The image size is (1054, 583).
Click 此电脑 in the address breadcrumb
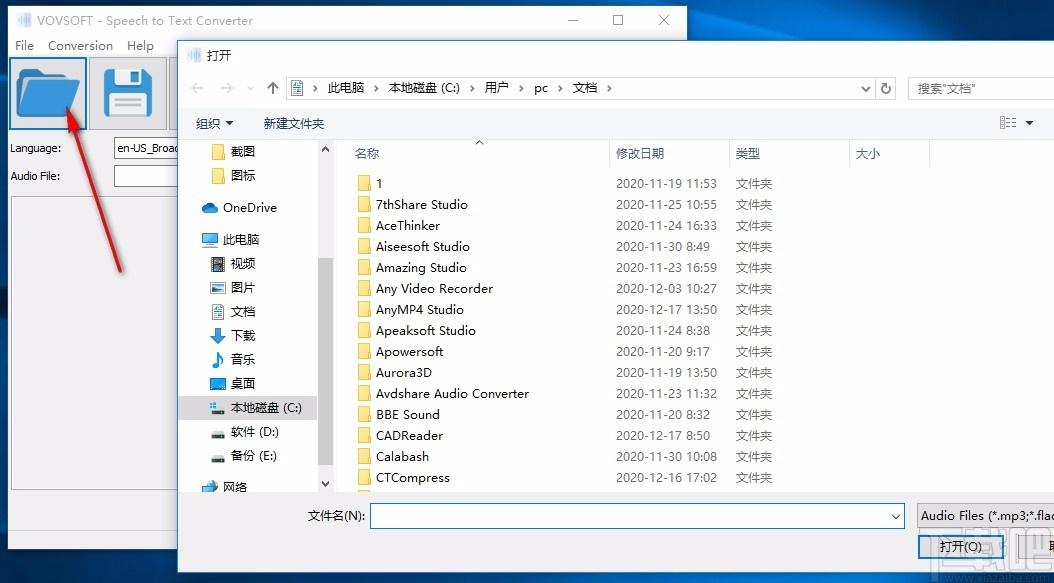click(x=346, y=88)
